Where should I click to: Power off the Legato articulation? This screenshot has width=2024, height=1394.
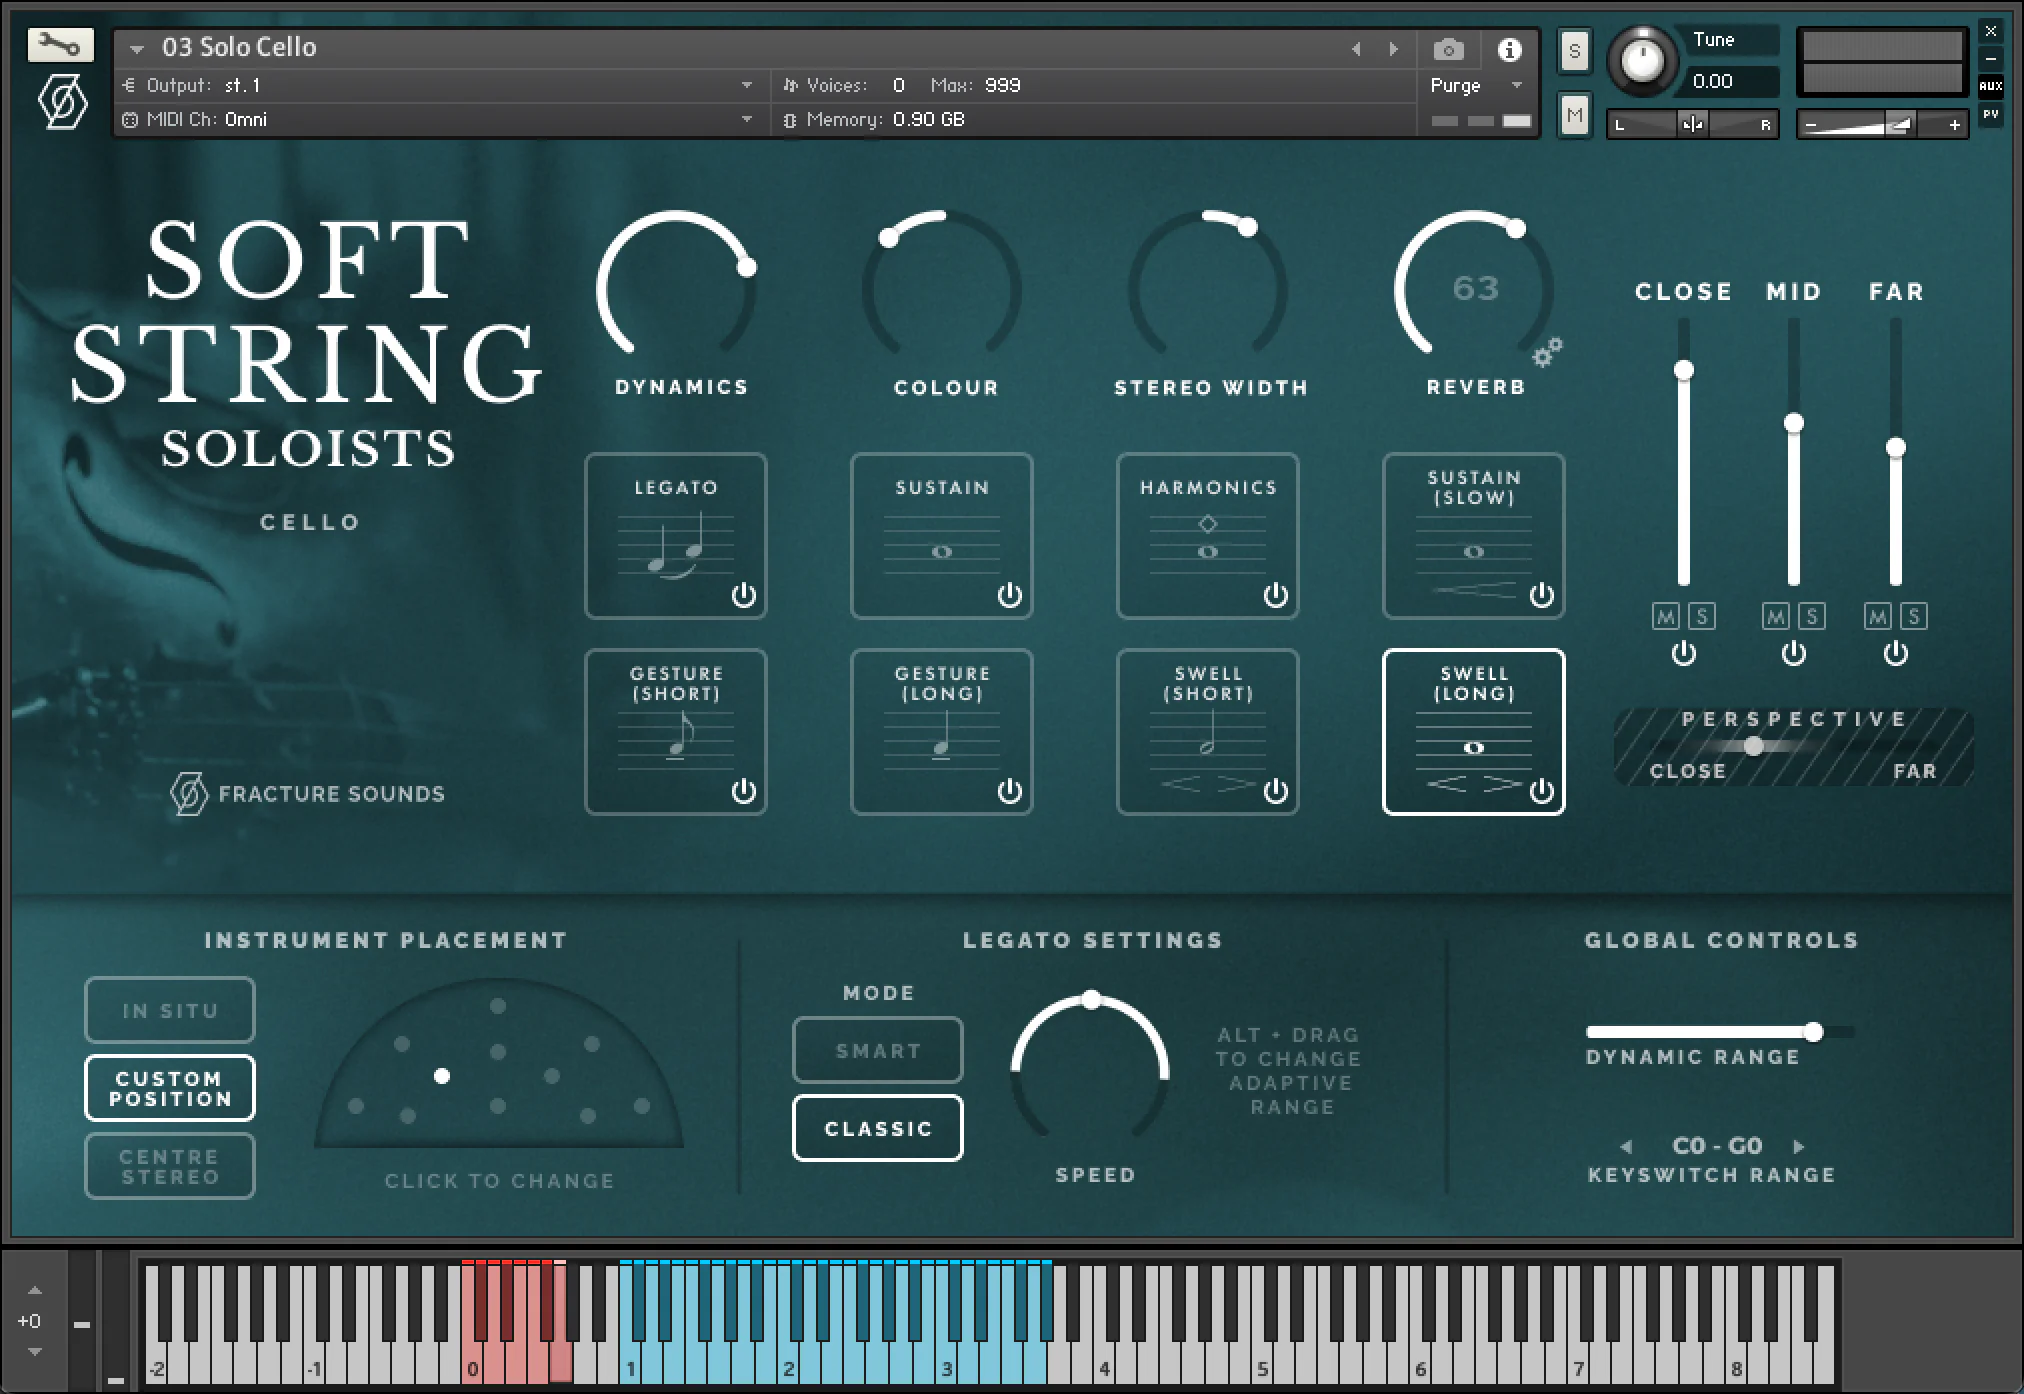[x=746, y=597]
